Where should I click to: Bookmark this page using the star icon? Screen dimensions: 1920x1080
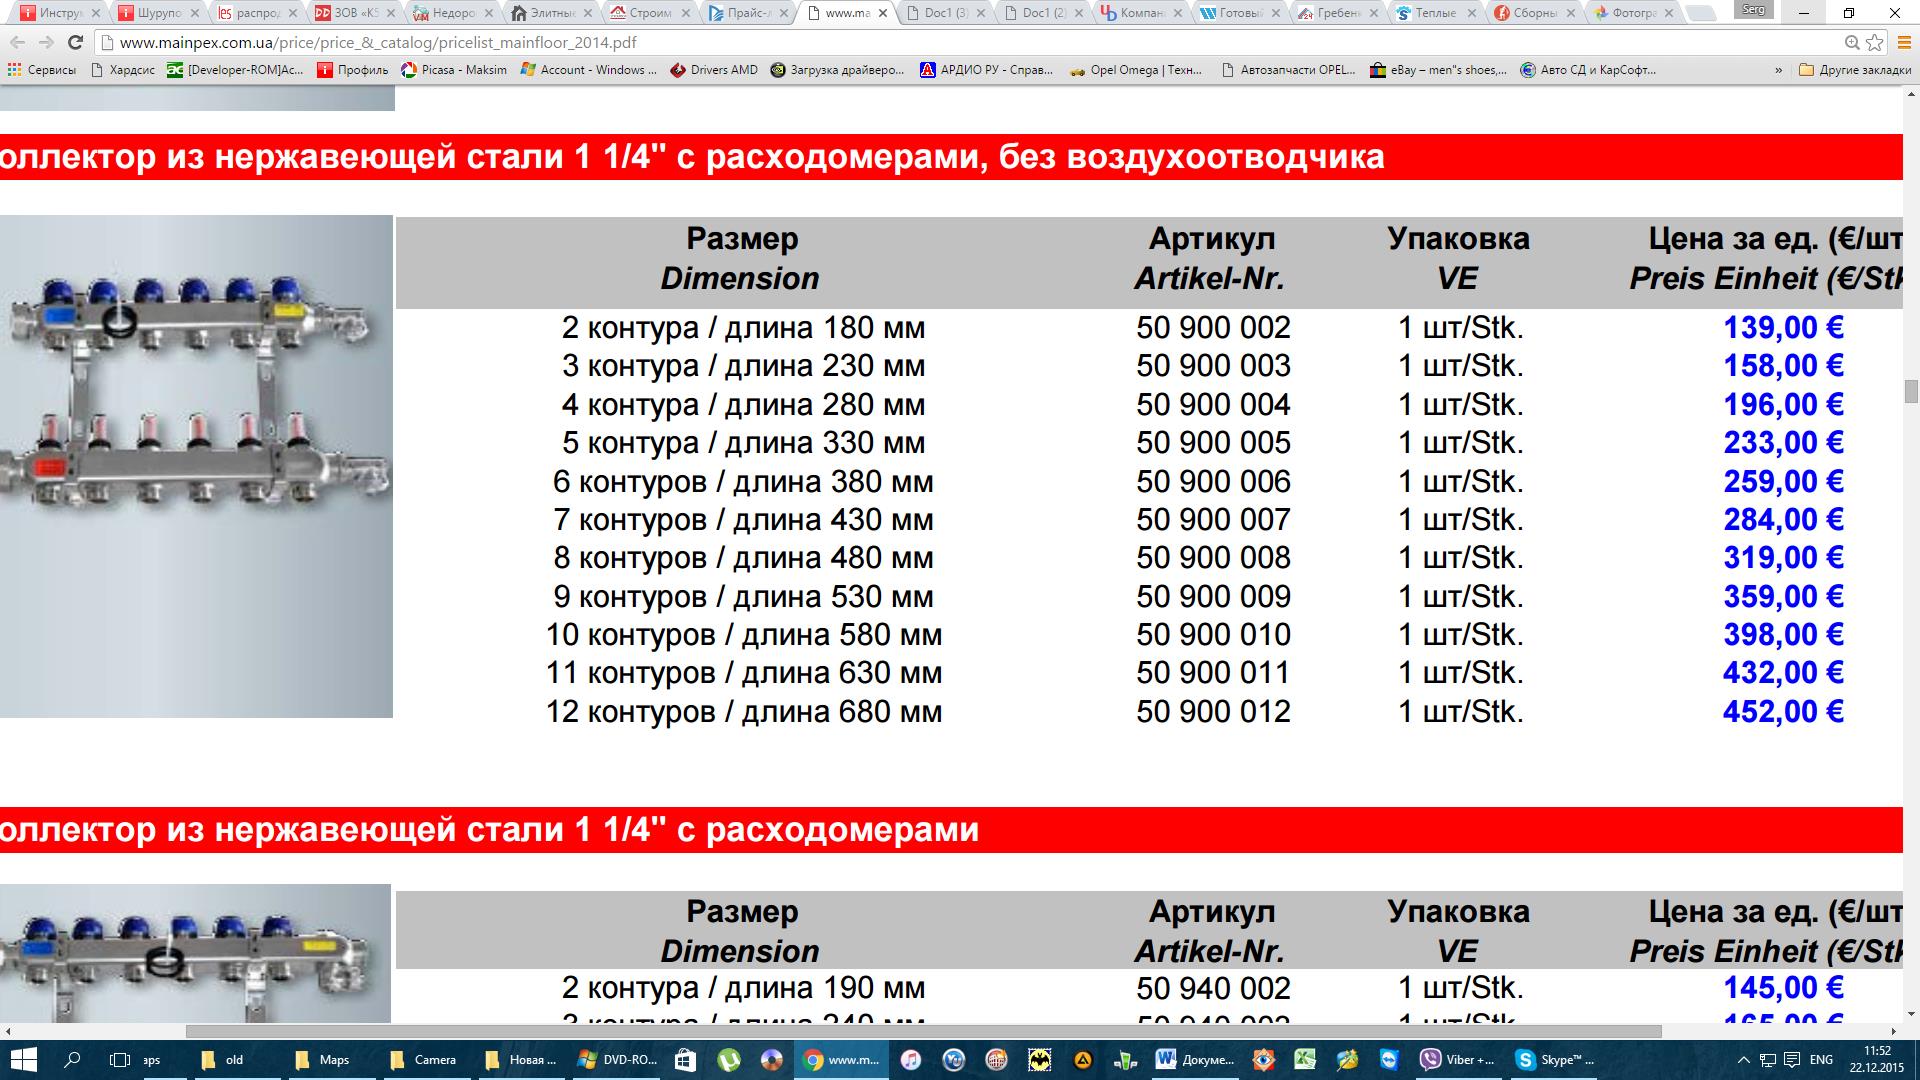pyautogui.click(x=1874, y=43)
